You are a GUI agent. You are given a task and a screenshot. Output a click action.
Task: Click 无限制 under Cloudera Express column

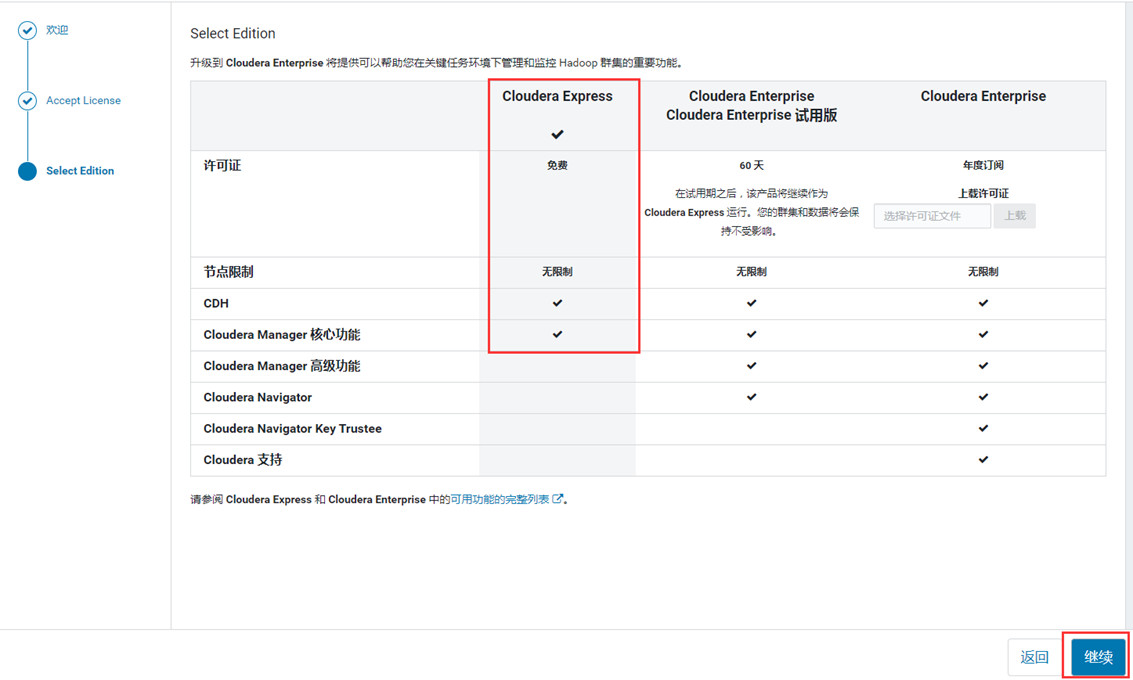click(557, 272)
